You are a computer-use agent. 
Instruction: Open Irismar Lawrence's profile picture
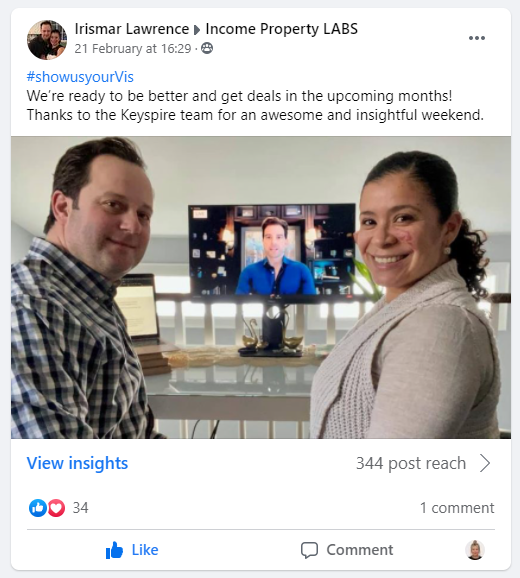(47, 40)
